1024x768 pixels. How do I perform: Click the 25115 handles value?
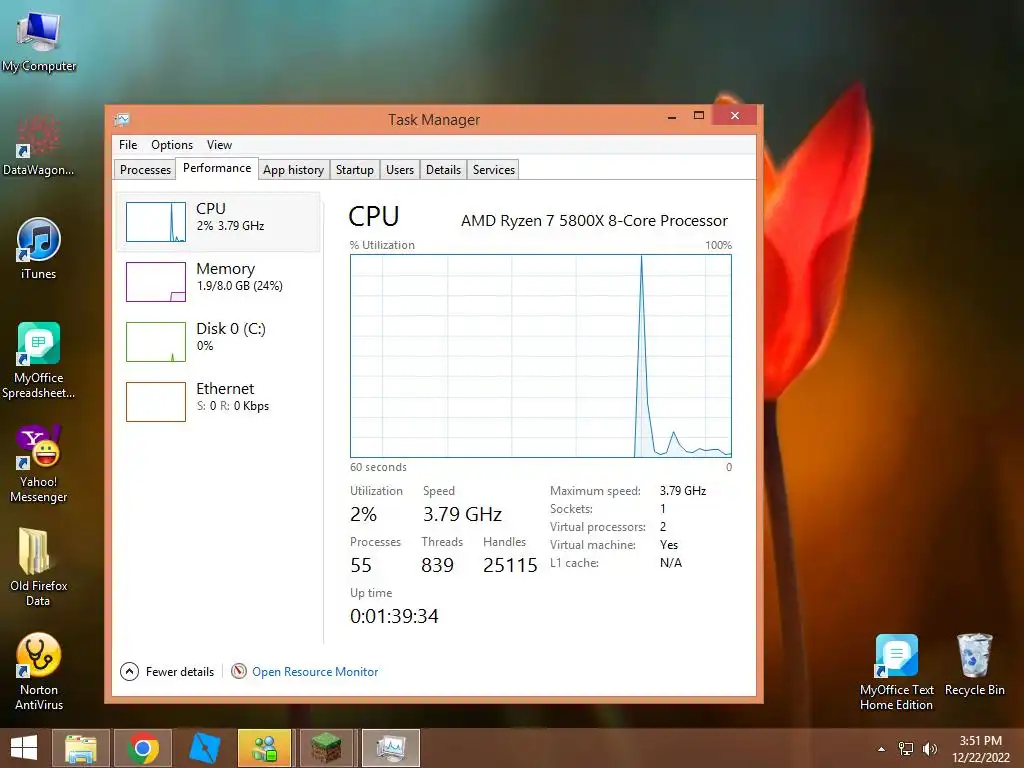(x=510, y=565)
